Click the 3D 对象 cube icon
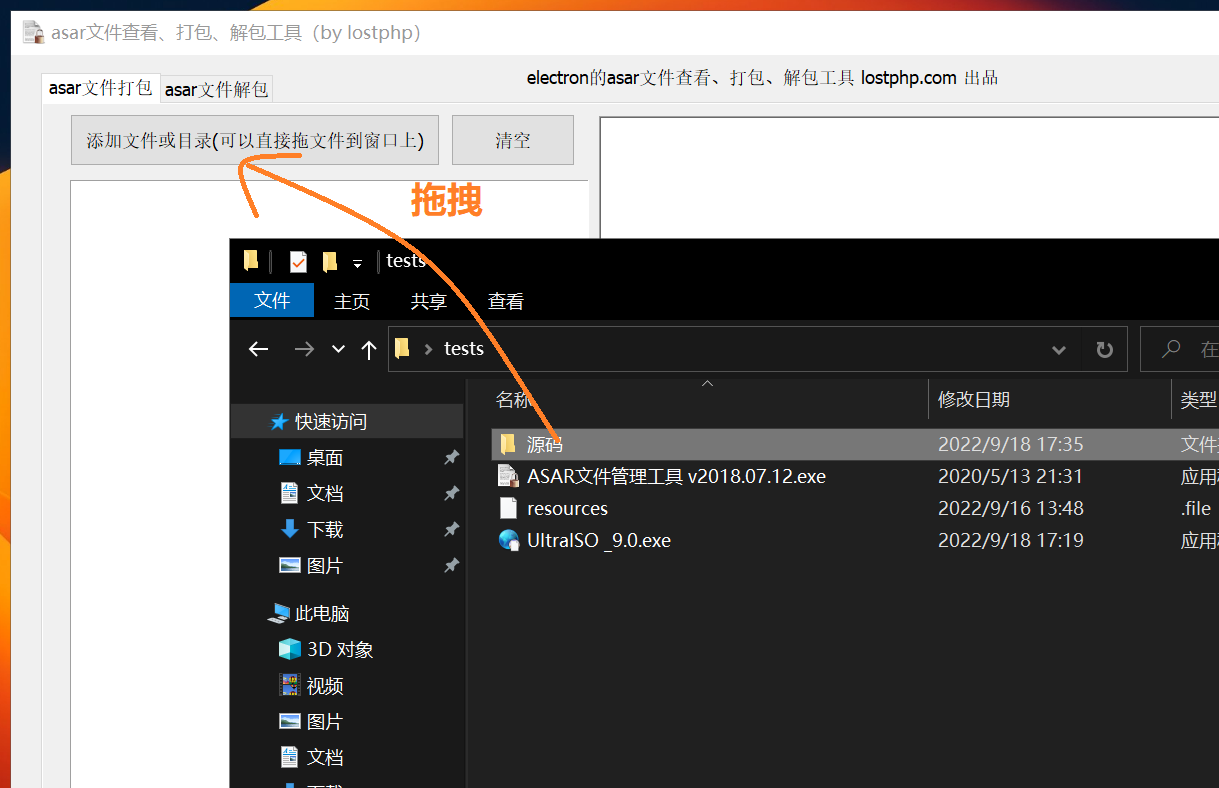Screen dimensions: 1219x788 click(290, 650)
